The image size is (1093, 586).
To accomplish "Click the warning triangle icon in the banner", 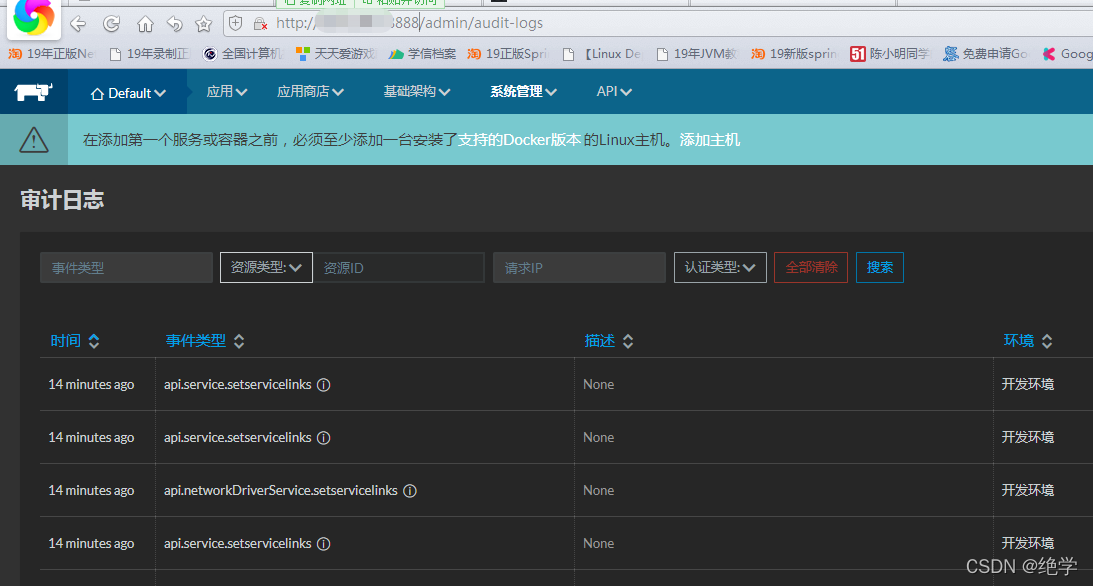I will click(x=33, y=140).
